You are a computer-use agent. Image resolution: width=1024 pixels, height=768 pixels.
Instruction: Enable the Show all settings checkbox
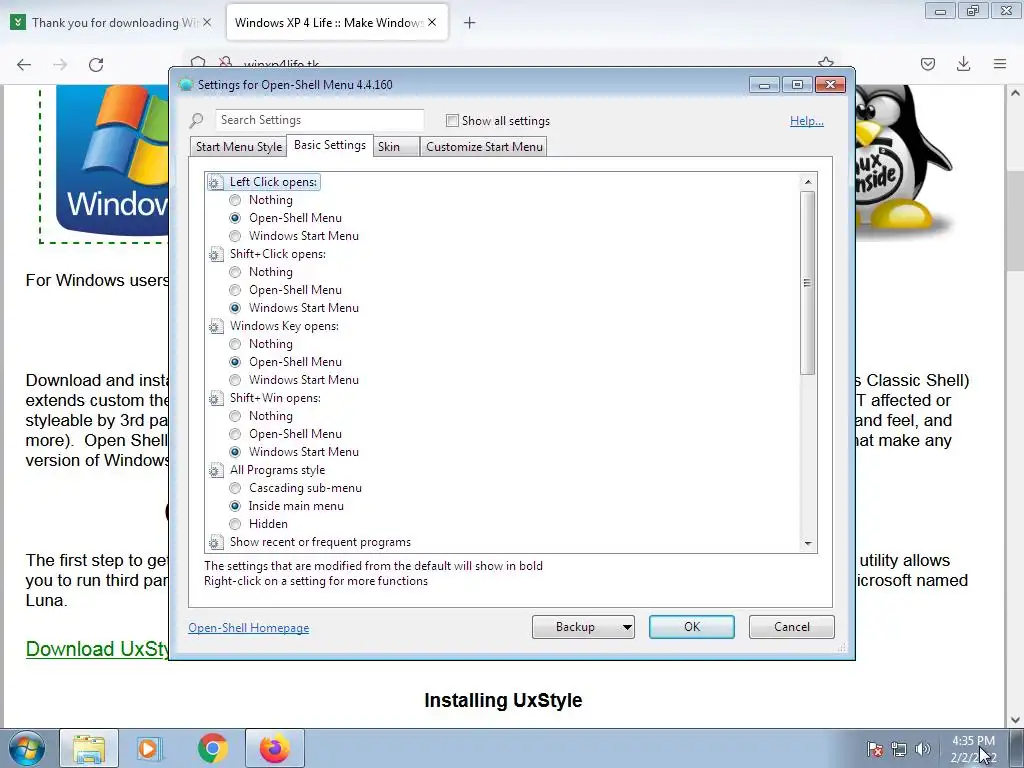click(x=452, y=121)
